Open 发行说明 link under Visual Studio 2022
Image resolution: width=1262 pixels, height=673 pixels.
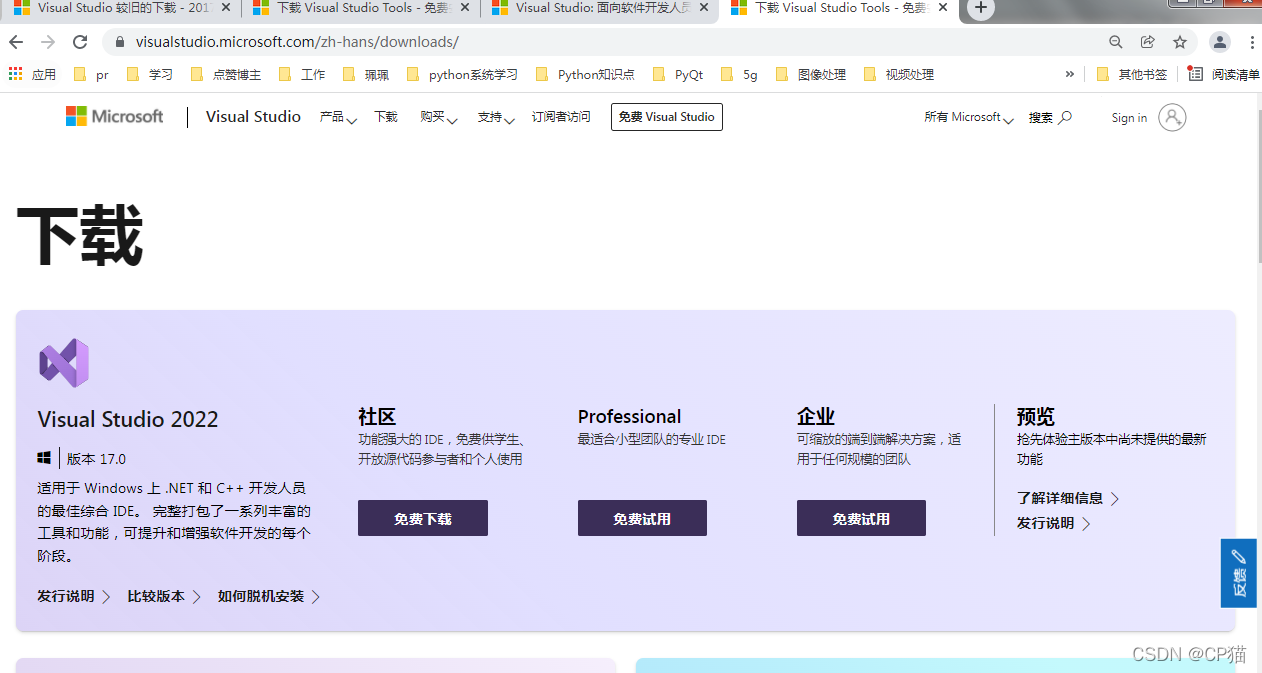tap(74, 596)
